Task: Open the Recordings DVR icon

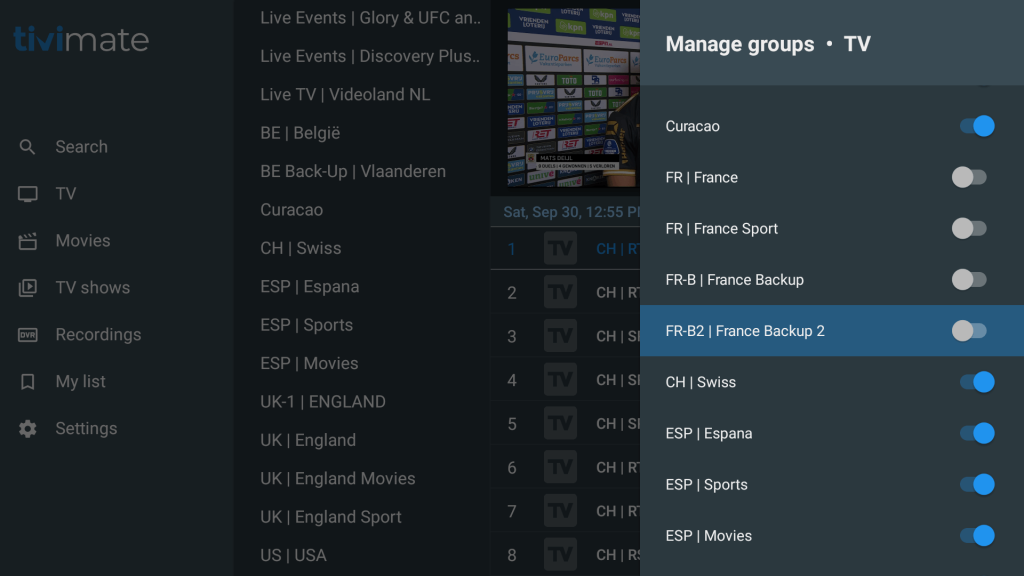Action: pos(28,335)
